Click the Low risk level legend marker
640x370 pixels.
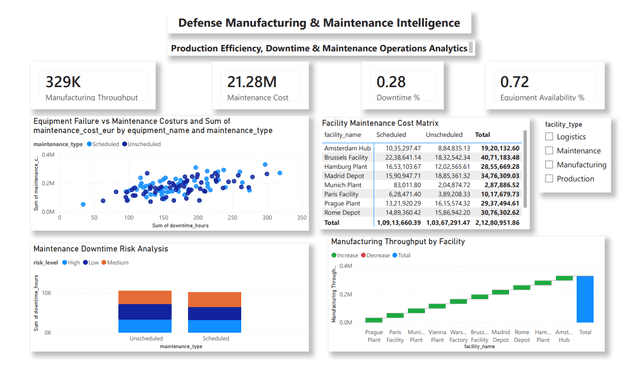[x=85, y=262]
